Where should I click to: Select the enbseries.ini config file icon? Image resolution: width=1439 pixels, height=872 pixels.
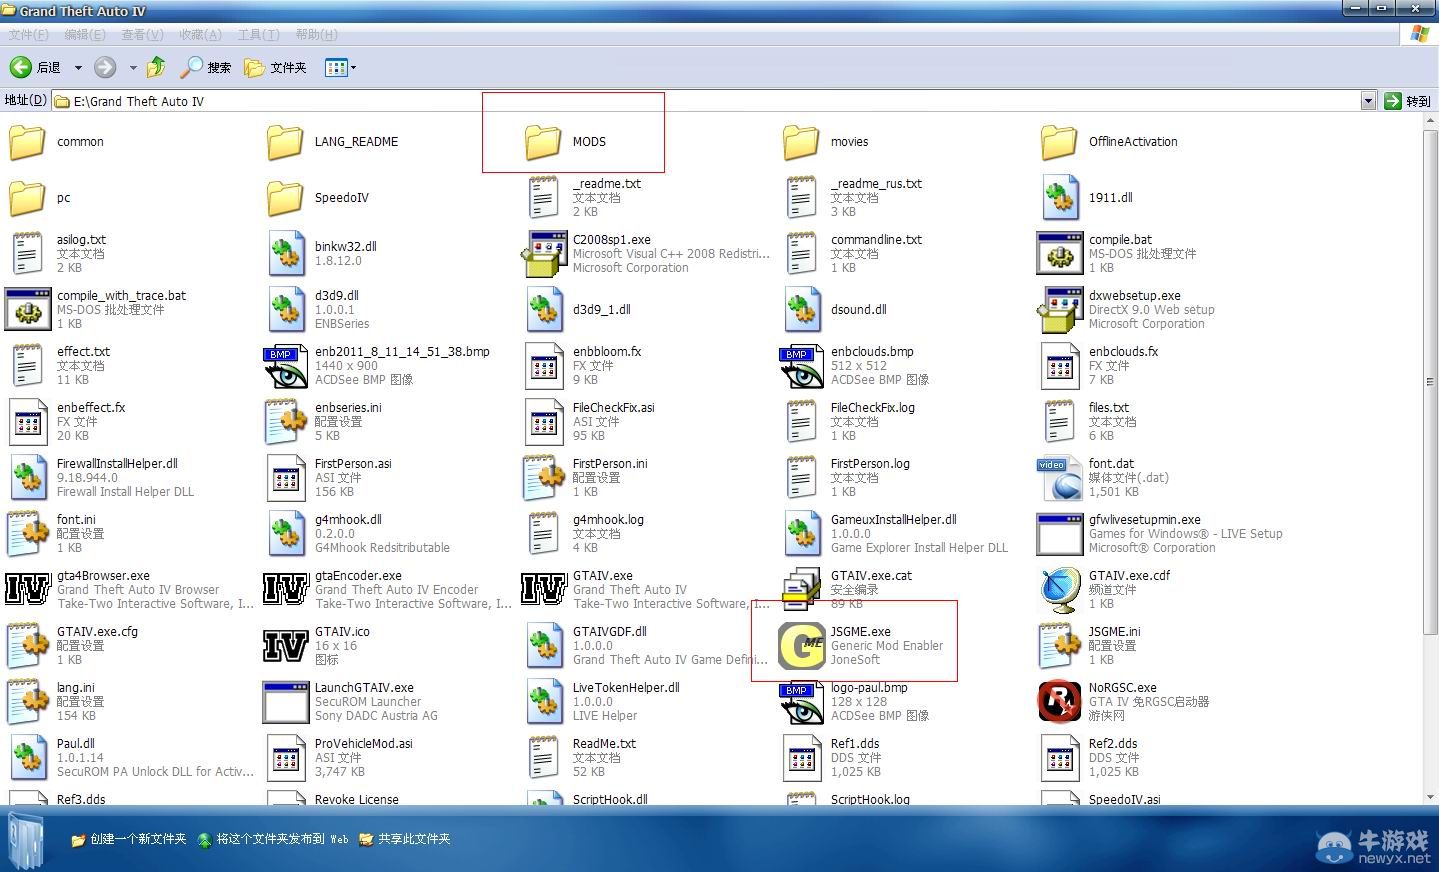[x=285, y=422]
